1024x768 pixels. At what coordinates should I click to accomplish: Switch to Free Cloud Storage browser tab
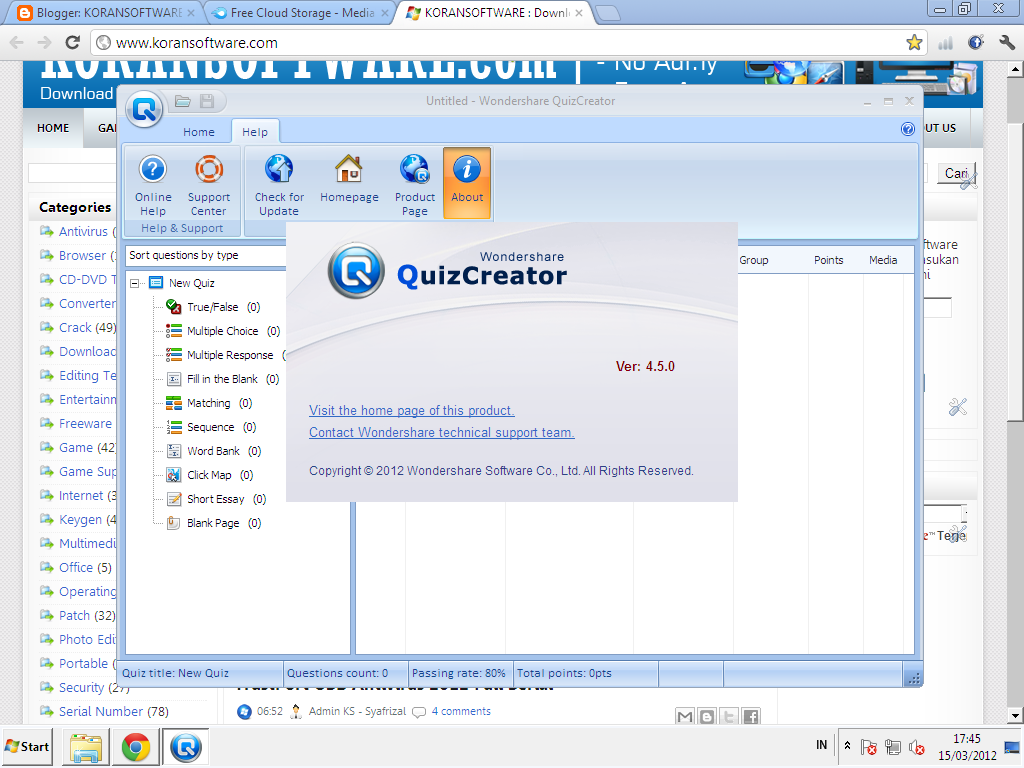[300, 13]
